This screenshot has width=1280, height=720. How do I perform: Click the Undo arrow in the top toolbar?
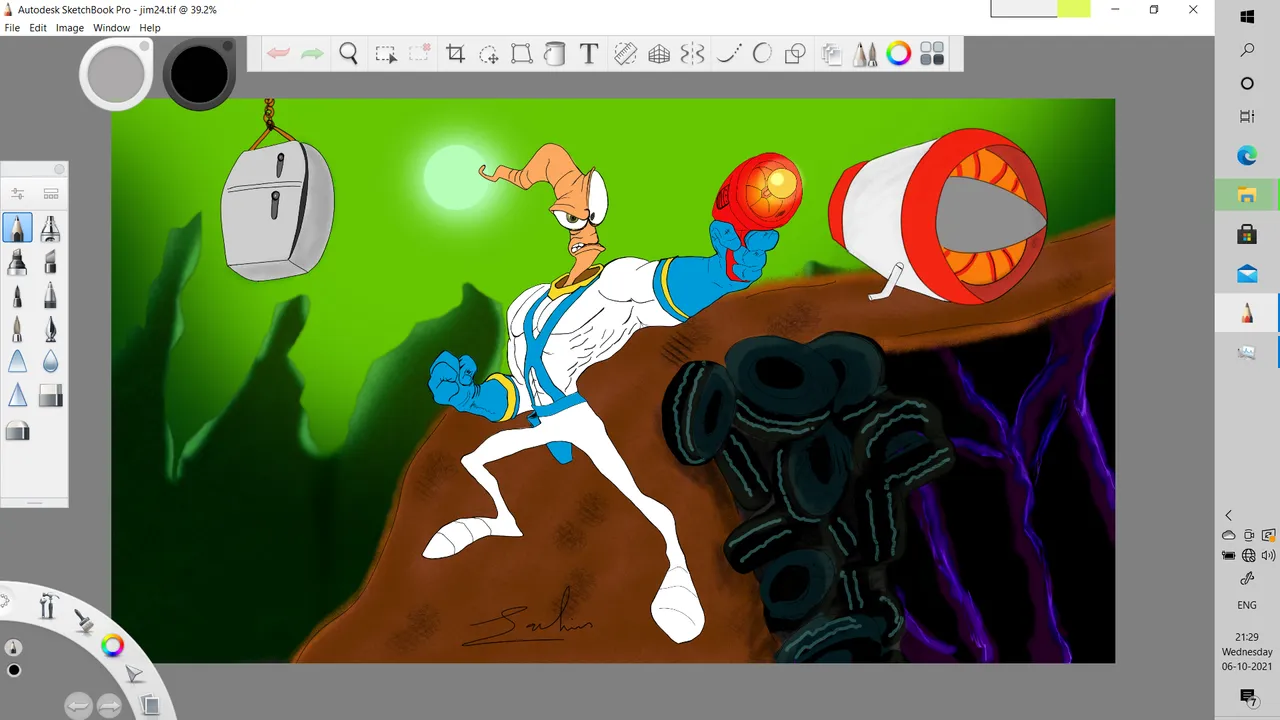(279, 54)
